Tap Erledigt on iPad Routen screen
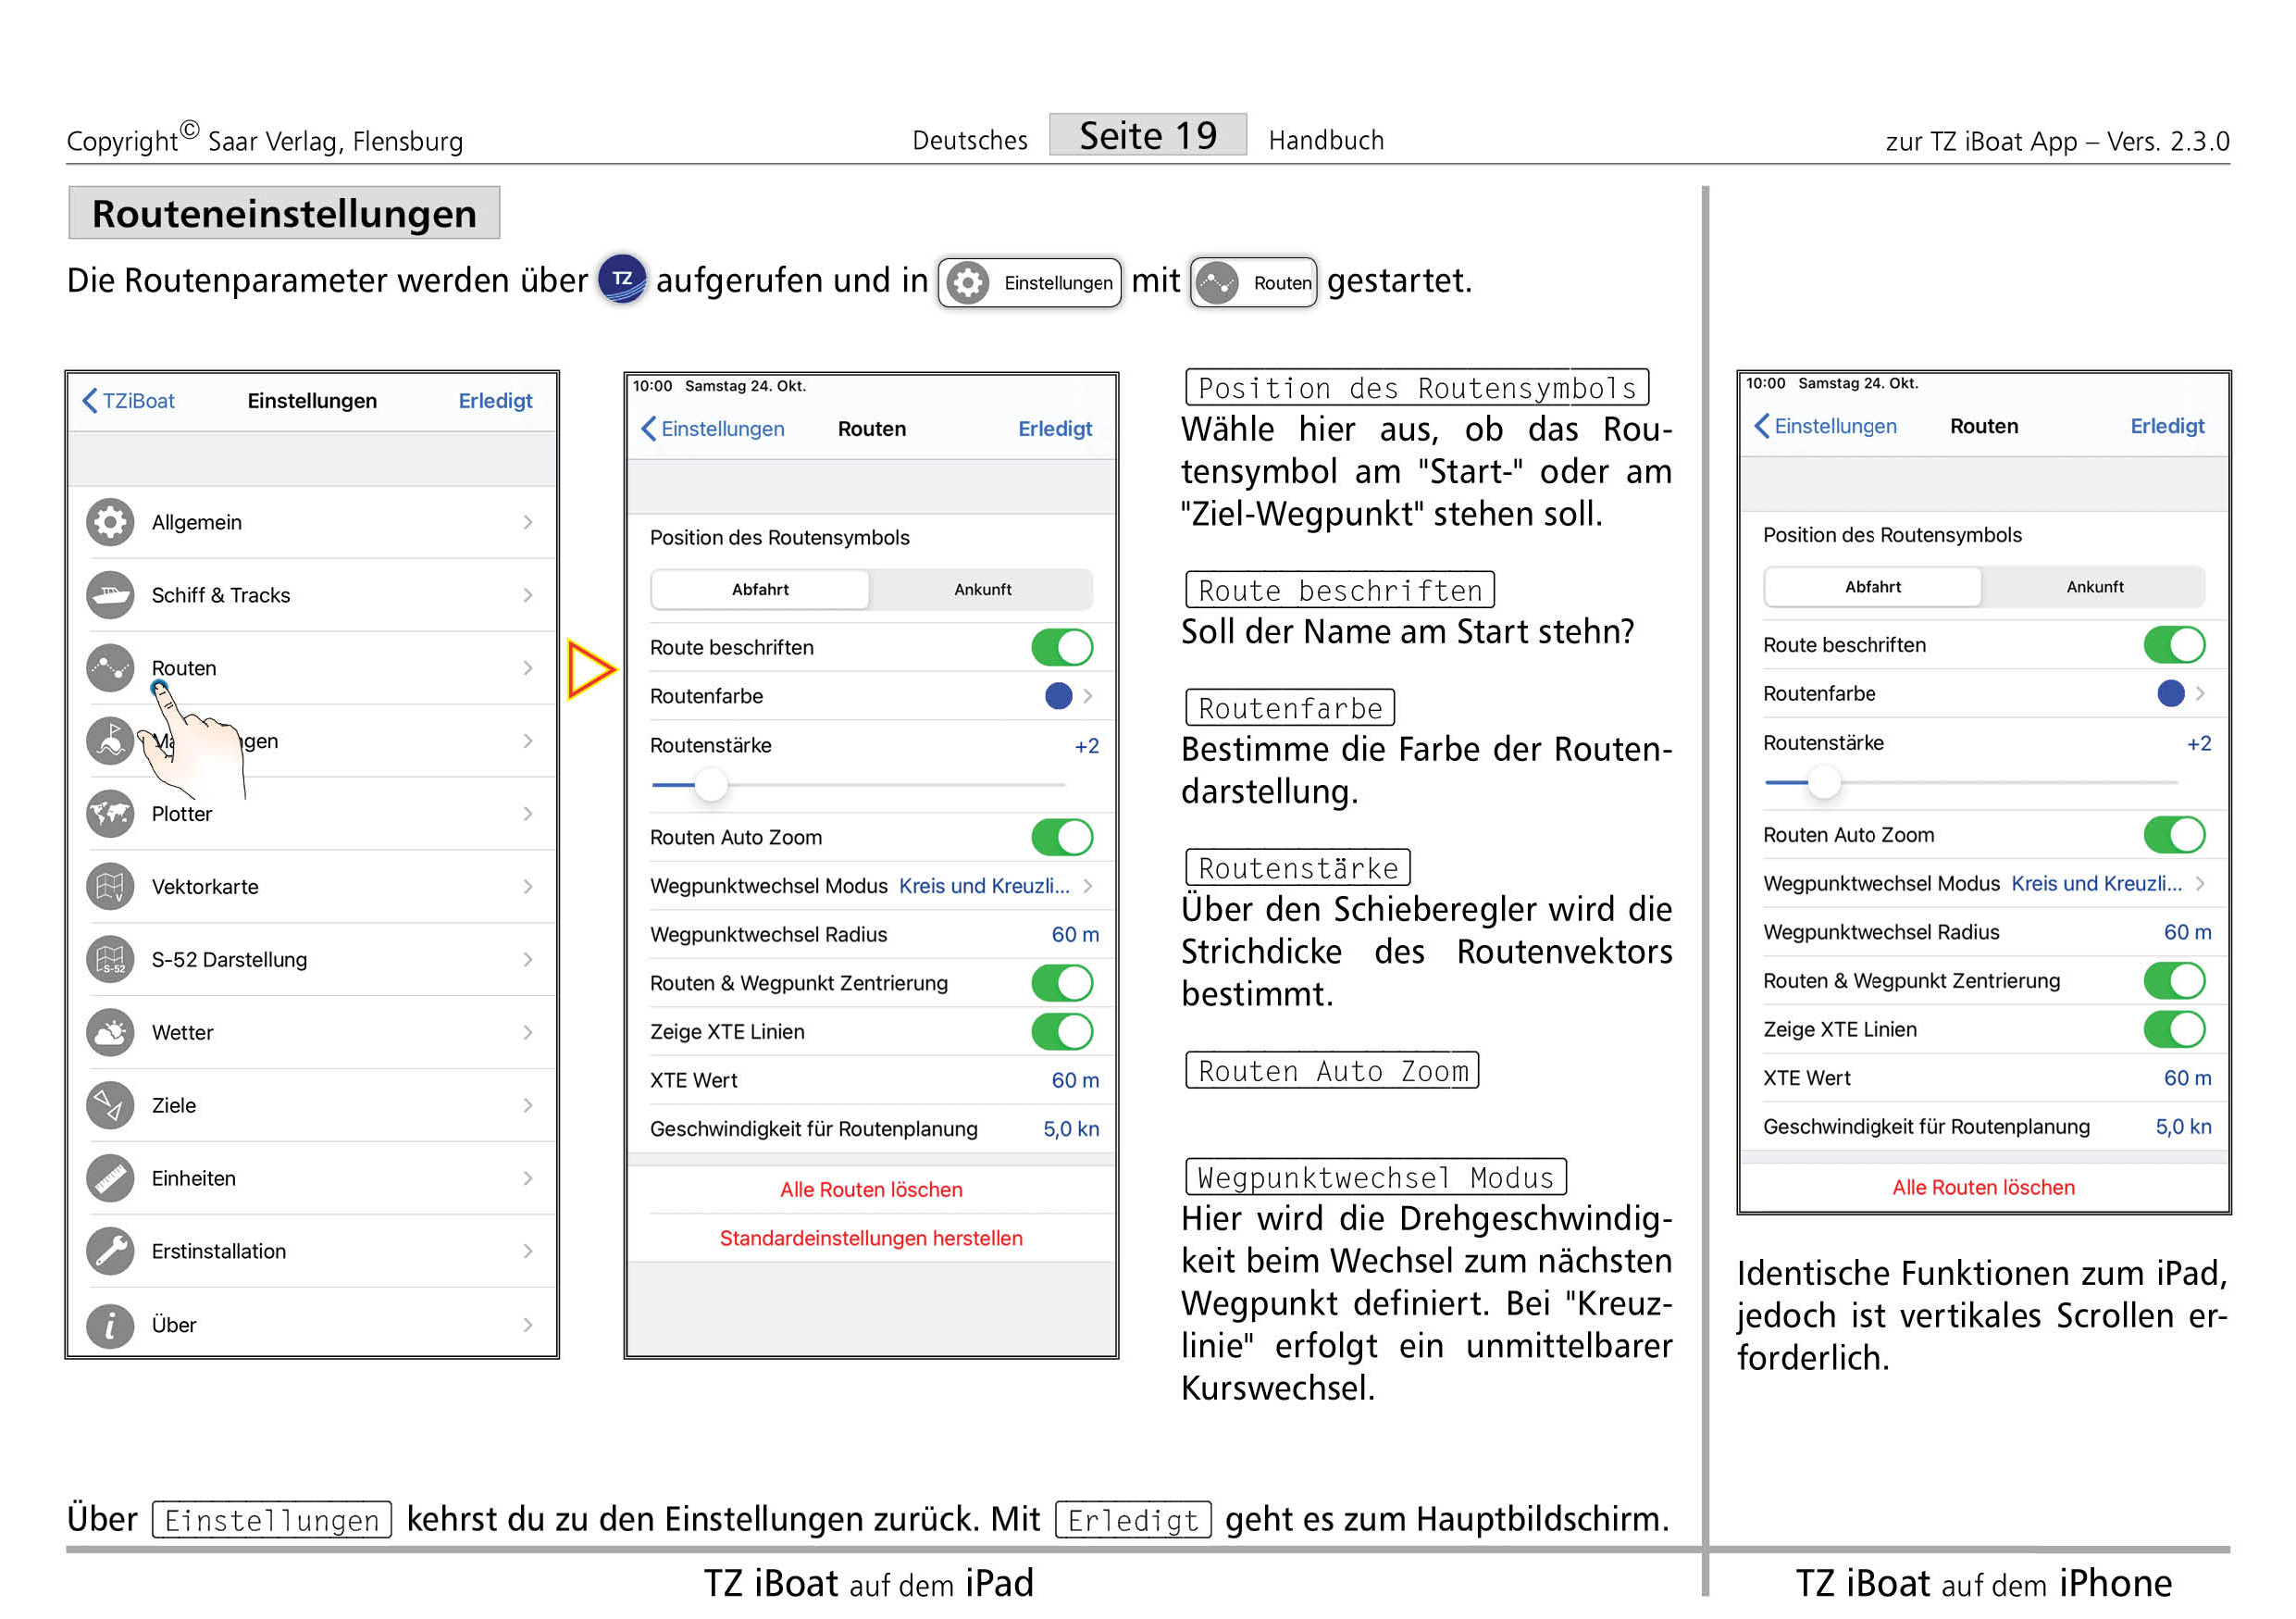The image size is (2296, 1619). point(1055,429)
